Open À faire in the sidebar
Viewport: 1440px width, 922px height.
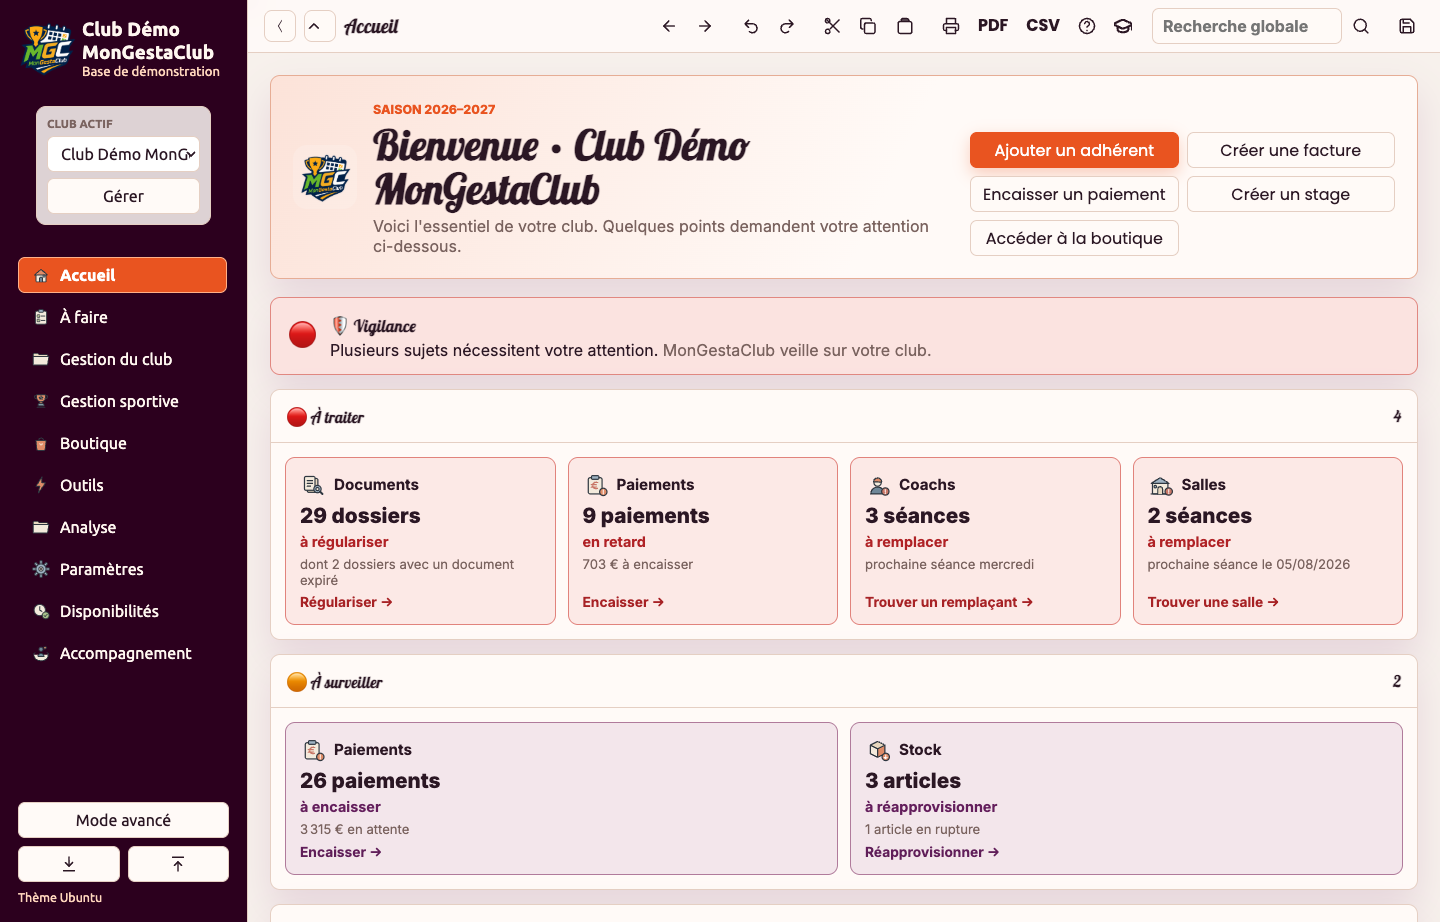coord(122,317)
